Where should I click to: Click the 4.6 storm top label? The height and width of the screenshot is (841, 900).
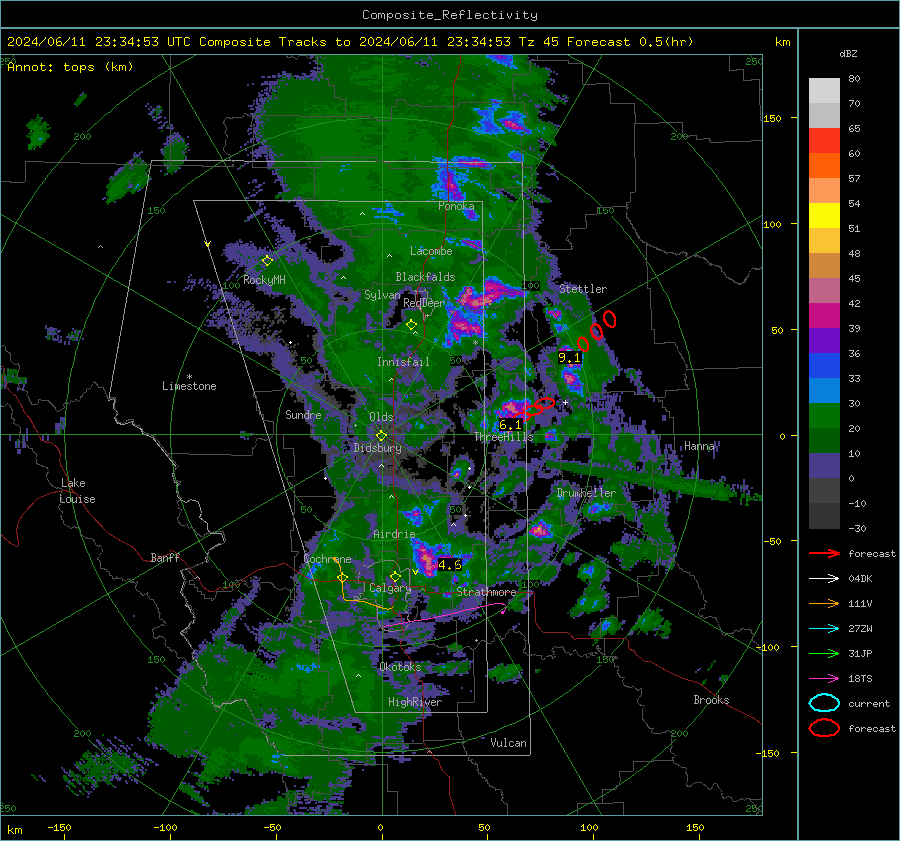click(449, 565)
